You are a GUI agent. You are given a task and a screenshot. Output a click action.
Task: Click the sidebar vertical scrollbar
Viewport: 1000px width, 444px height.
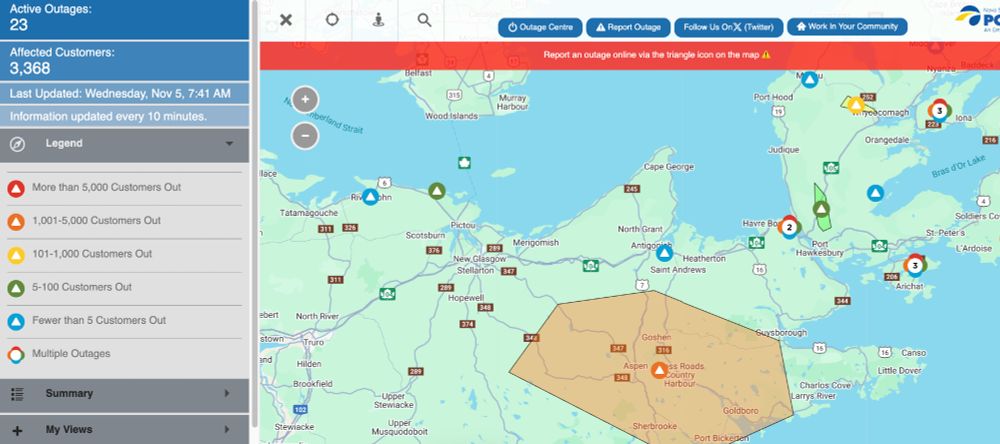click(x=254, y=214)
